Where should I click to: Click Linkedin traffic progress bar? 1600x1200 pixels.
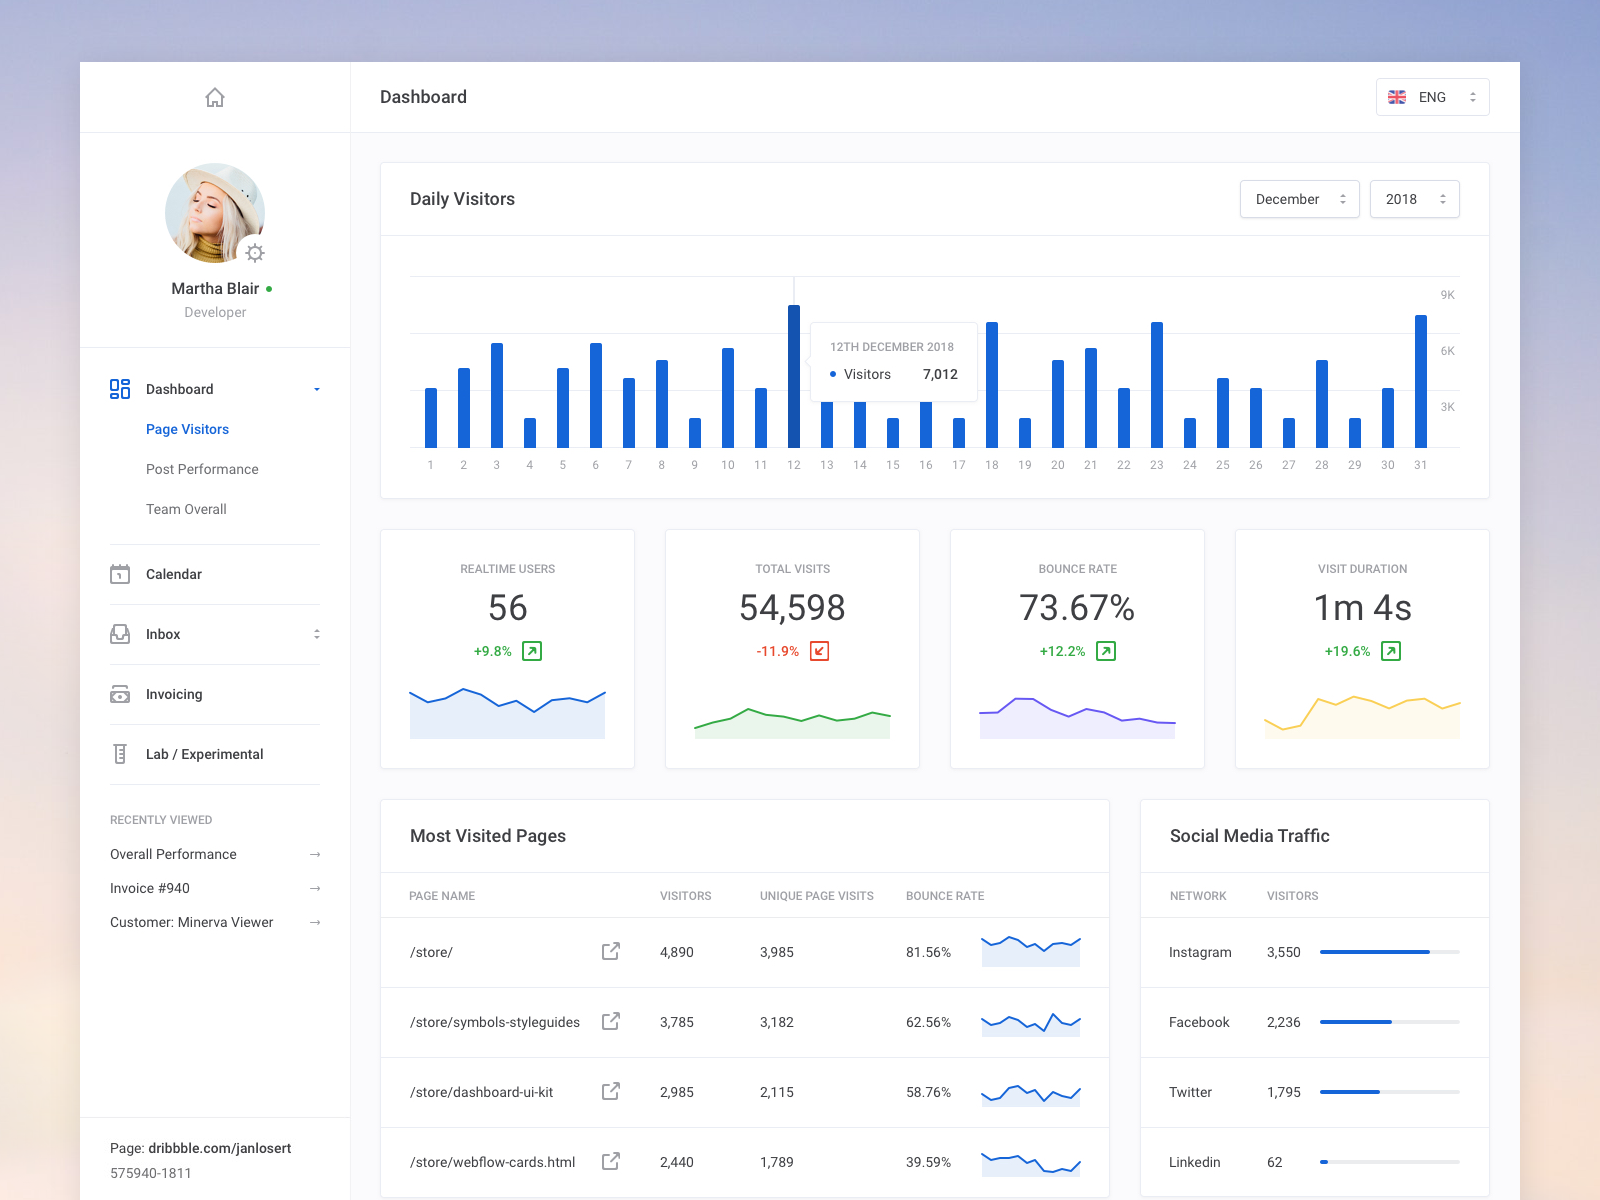tap(1390, 1162)
